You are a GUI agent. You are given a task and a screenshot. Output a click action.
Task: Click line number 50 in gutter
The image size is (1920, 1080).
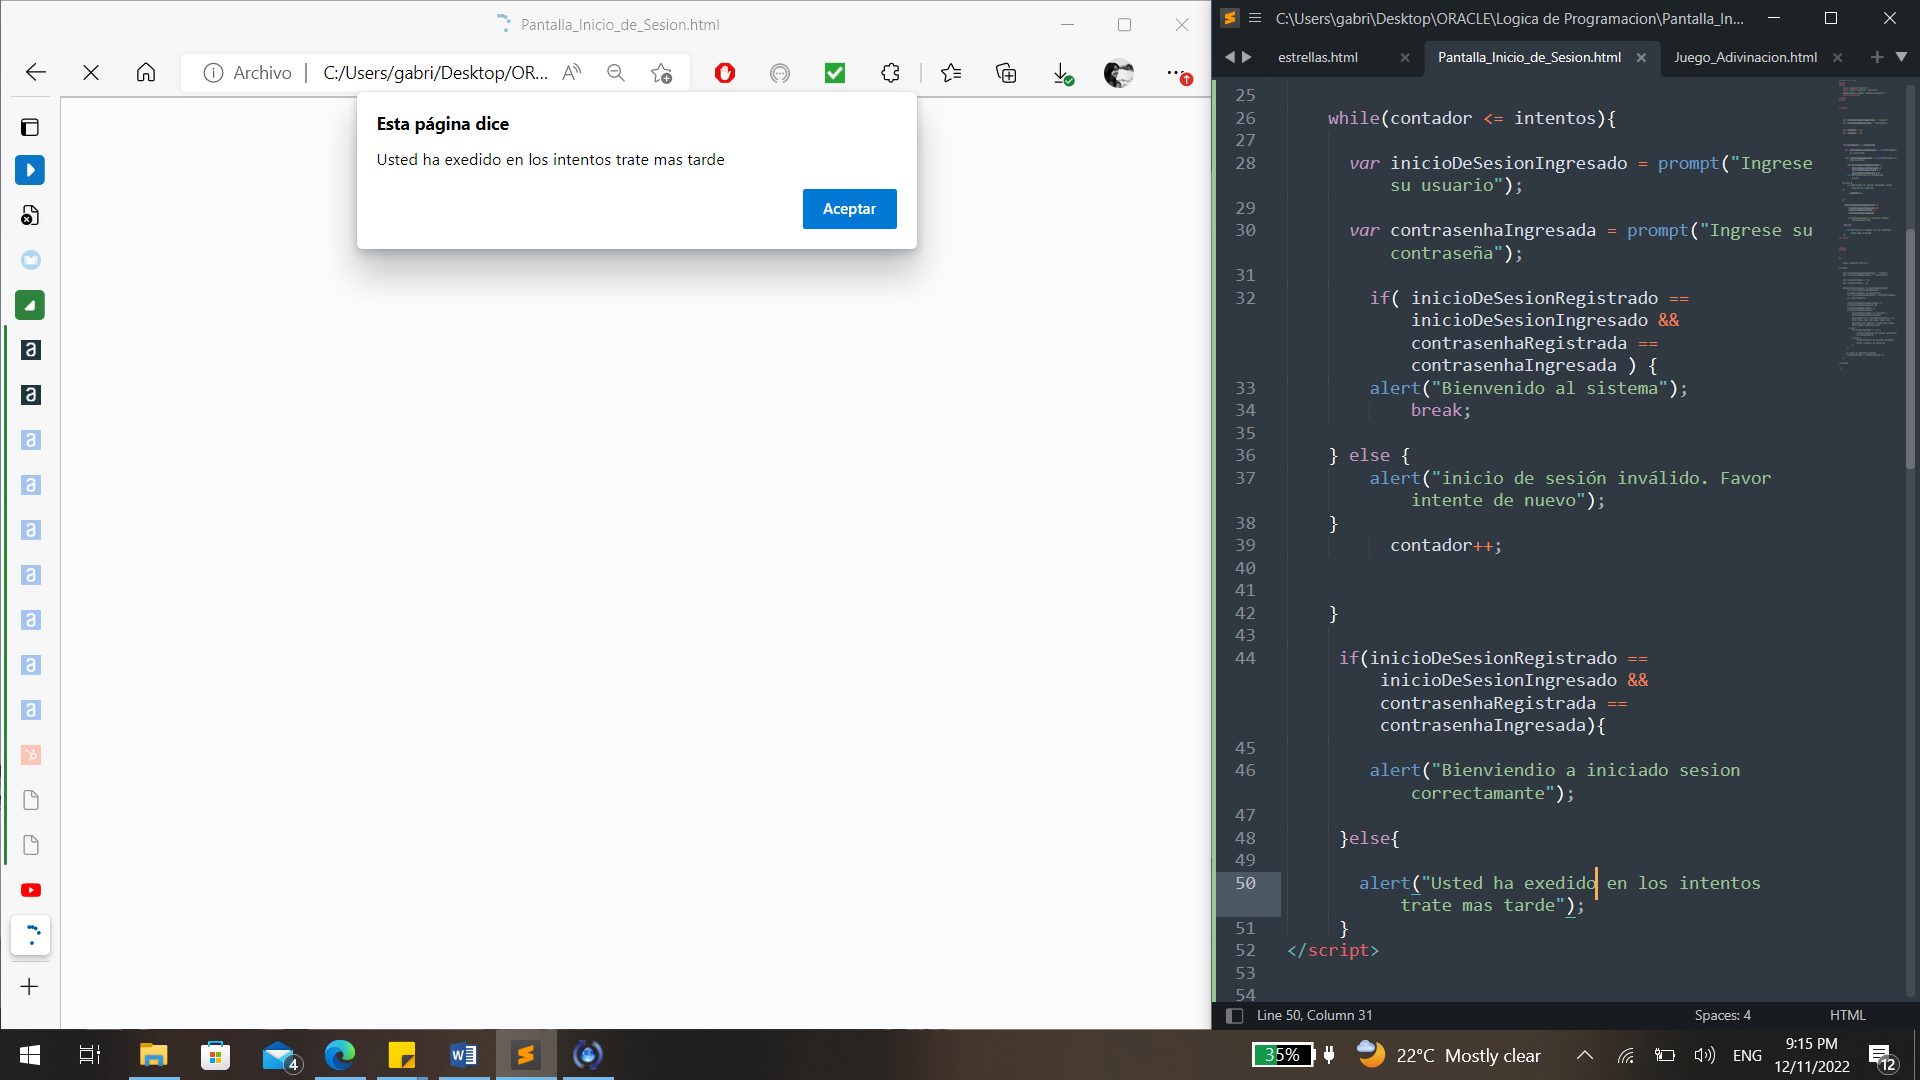coord(1245,883)
